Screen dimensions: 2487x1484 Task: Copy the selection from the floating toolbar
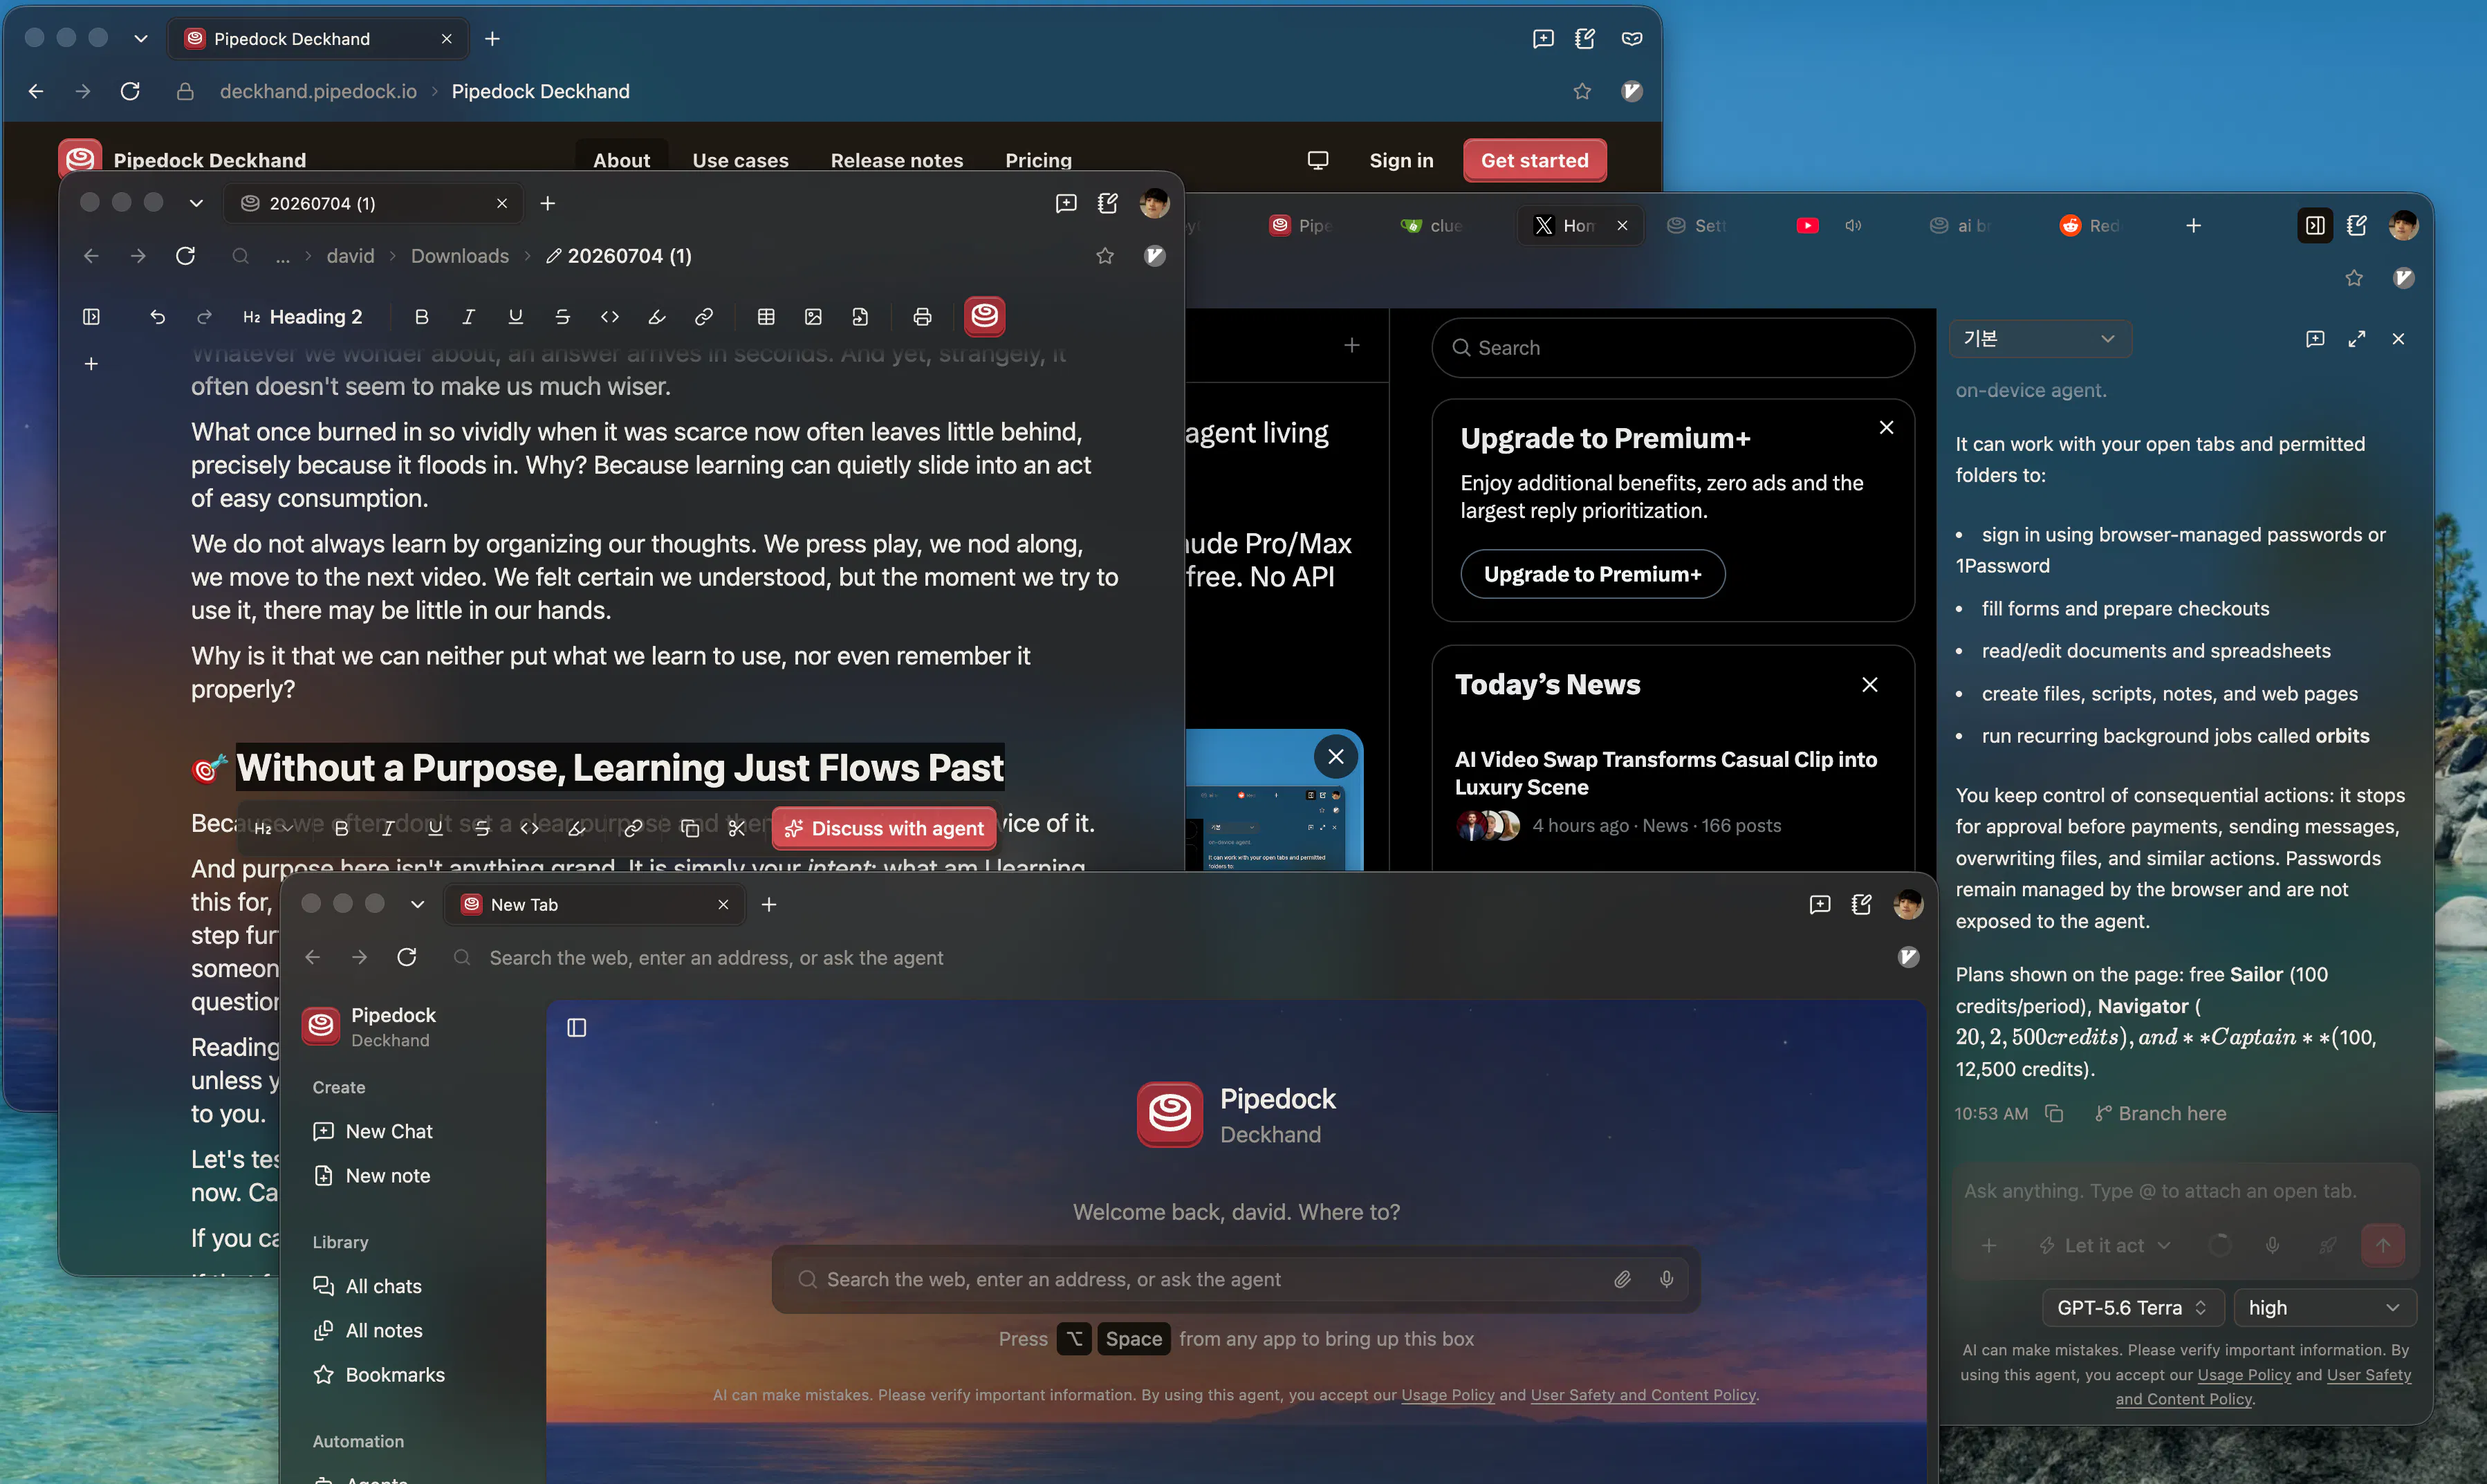(x=690, y=828)
